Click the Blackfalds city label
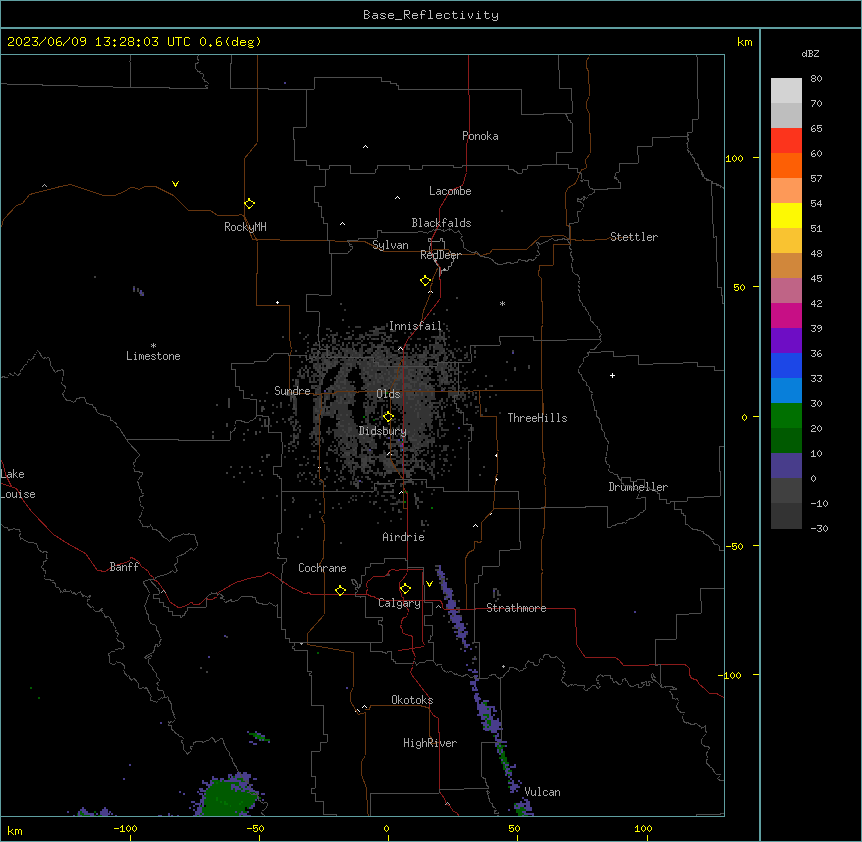 (x=441, y=223)
